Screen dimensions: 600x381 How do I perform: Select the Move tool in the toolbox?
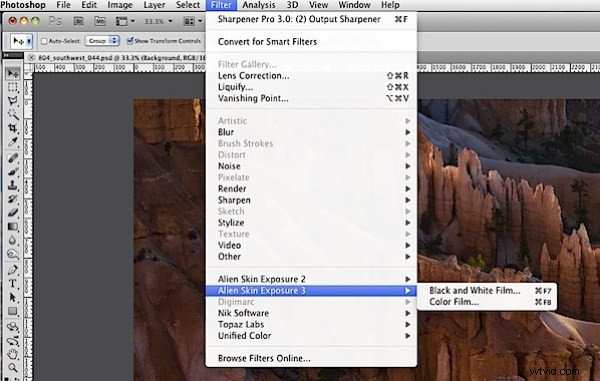[13, 73]
